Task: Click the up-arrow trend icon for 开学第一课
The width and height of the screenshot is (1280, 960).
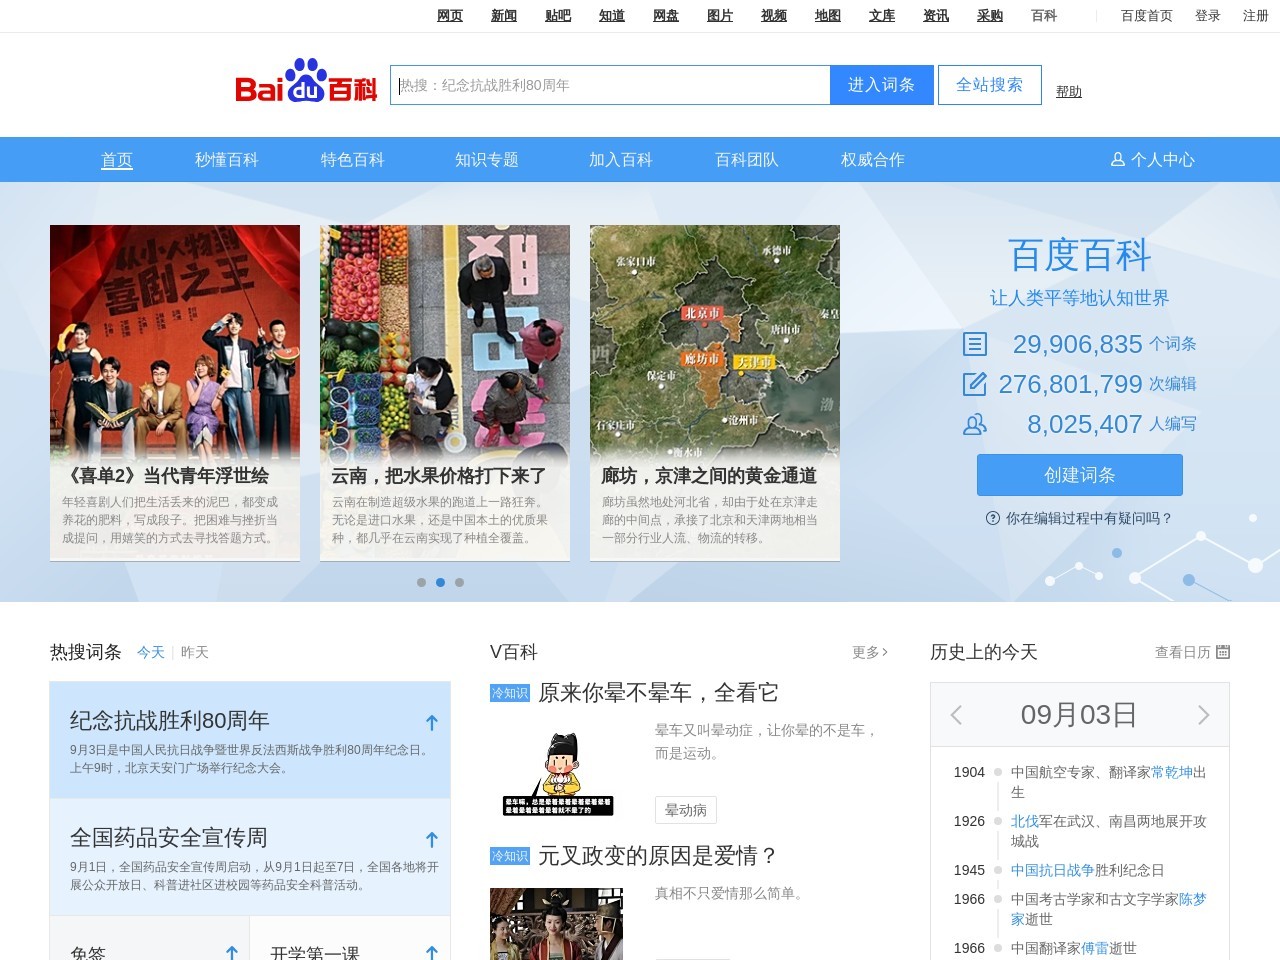Action: [x=432, y=953]
